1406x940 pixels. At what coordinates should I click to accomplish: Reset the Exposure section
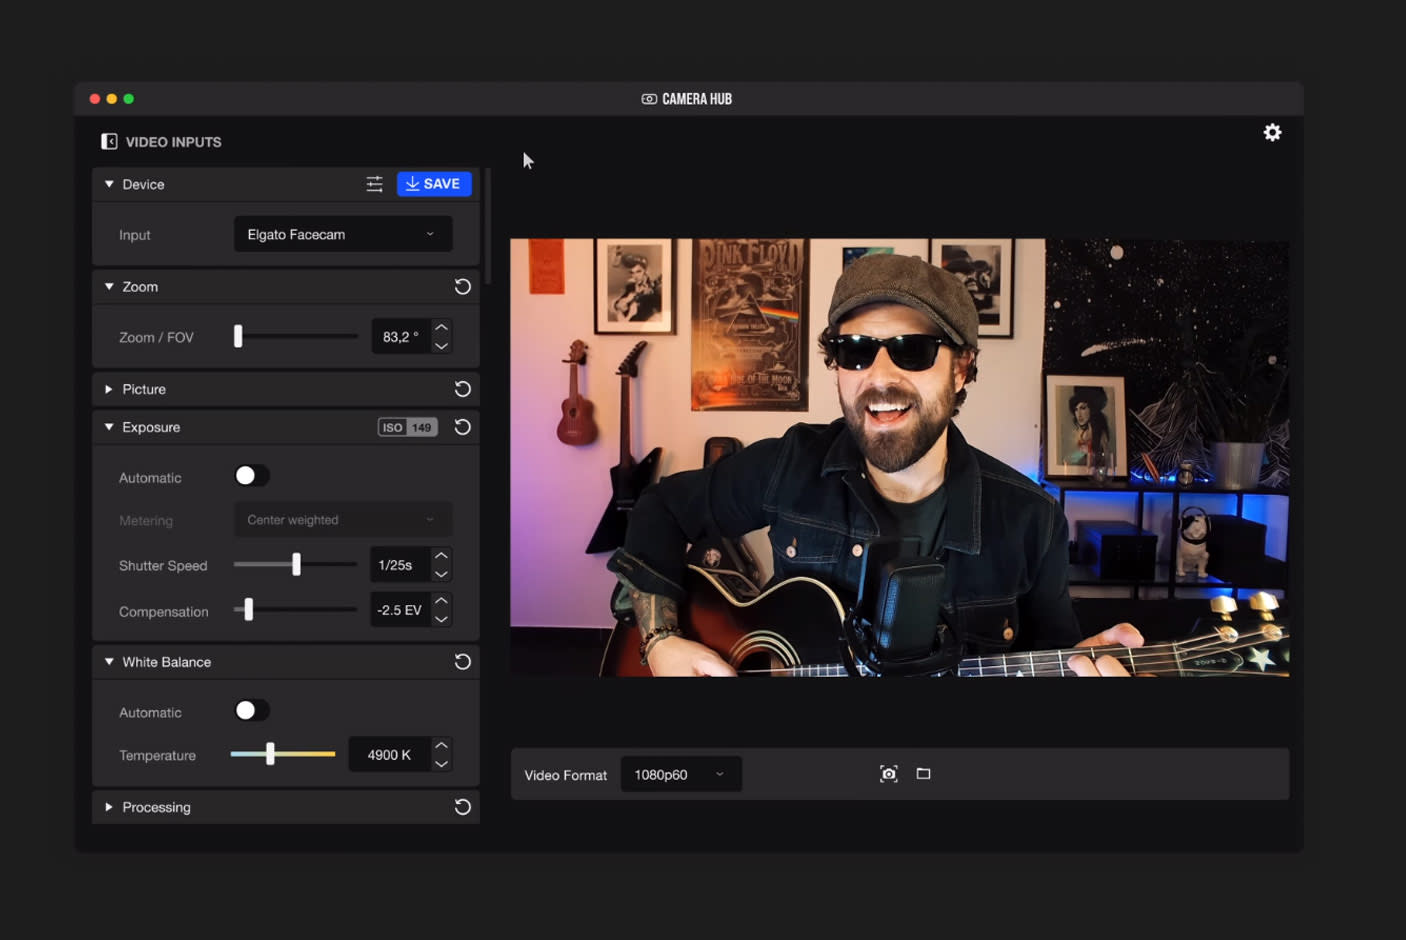tap(462, 427)
